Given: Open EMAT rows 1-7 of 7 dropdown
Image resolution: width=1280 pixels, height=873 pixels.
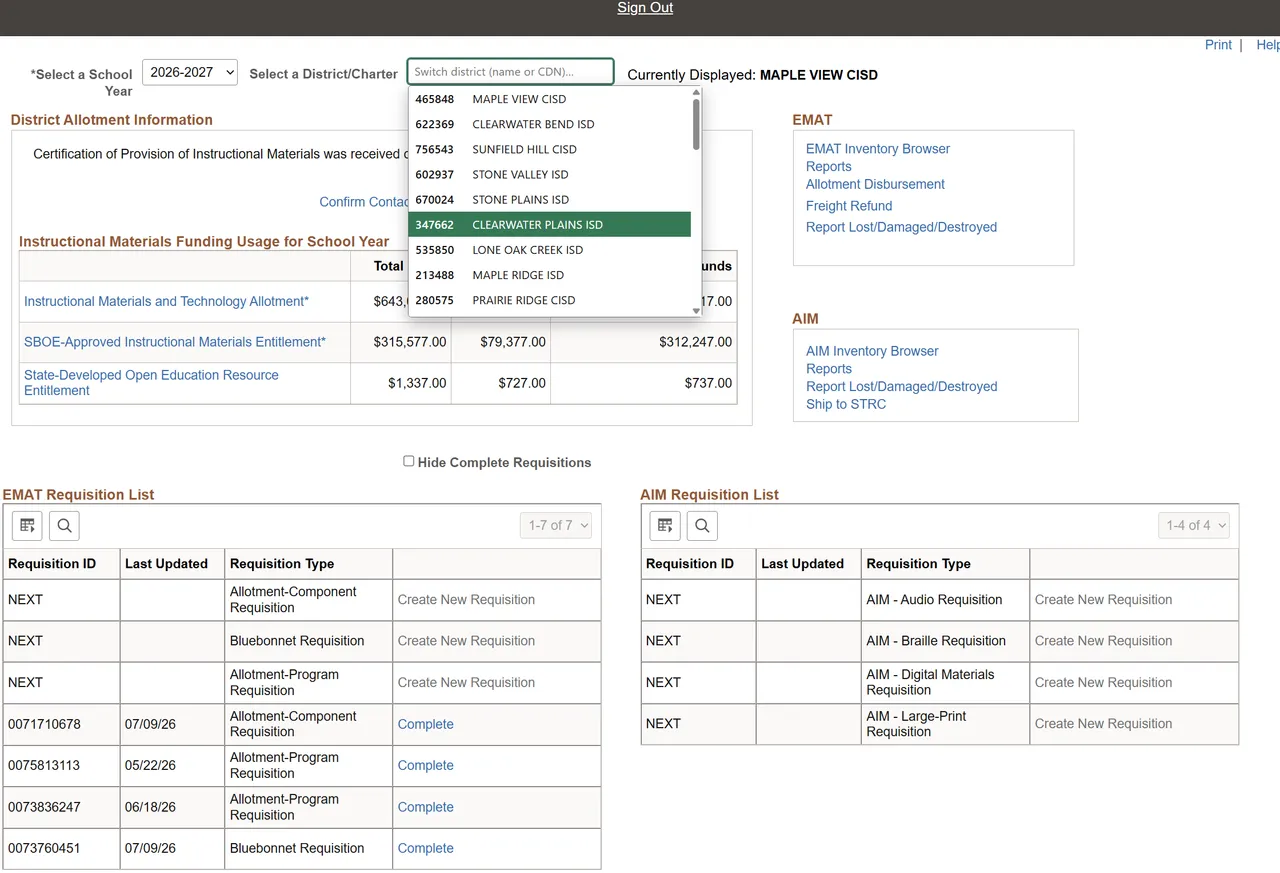Looking at the screenshot, I should pos(556,525).
